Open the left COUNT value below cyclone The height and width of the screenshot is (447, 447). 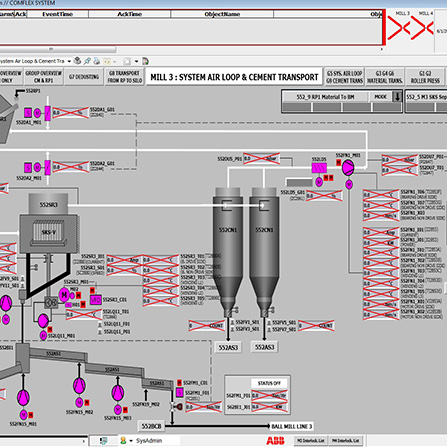(207, 326)
